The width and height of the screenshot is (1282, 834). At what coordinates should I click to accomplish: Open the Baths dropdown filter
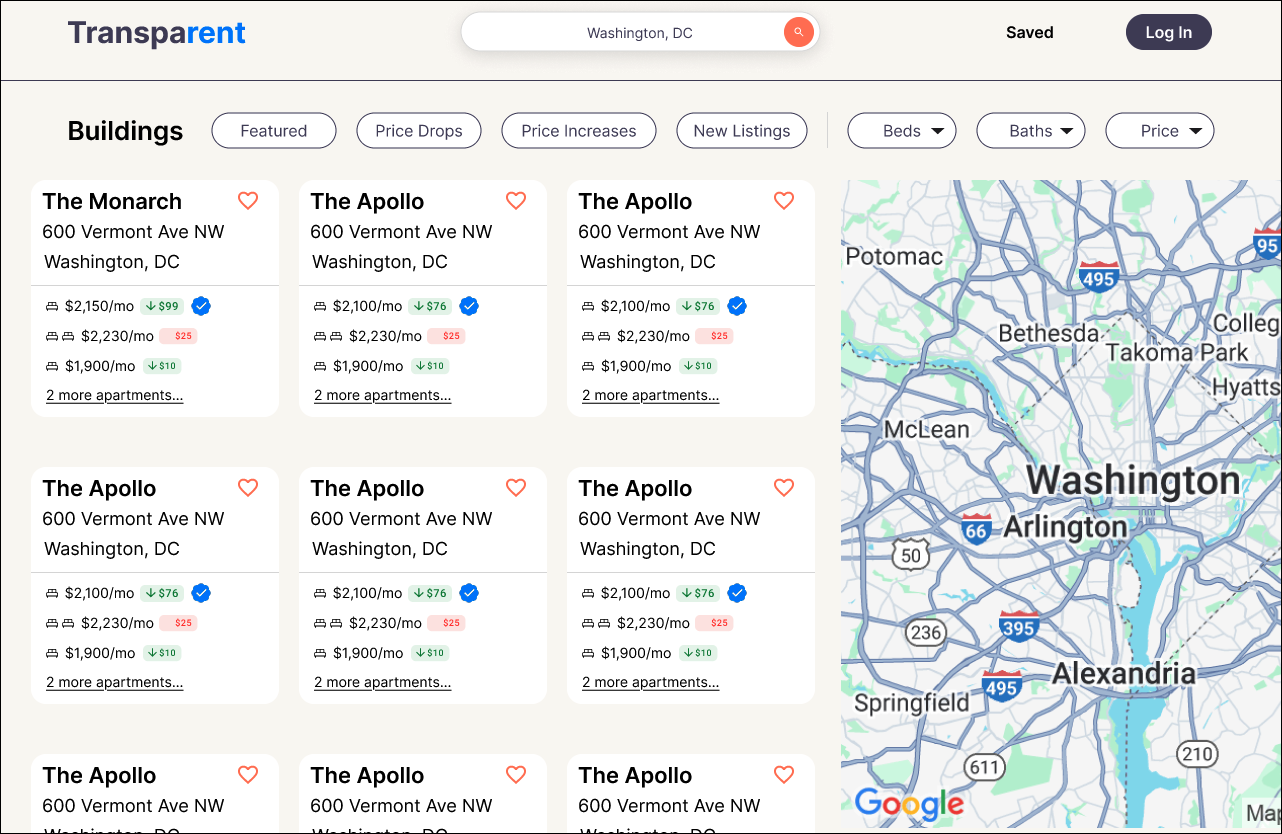tap(1031, 131)
